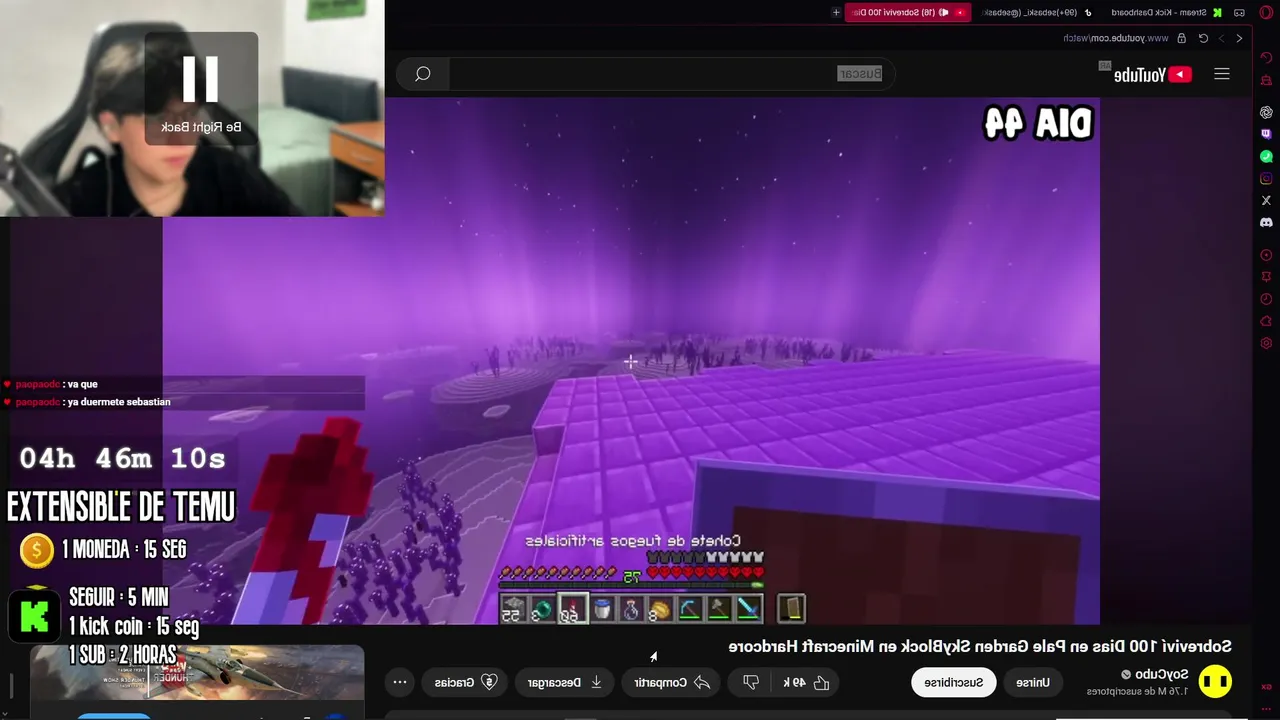This screenshot has width=1280, height=720.
Task: Navigate back in browser
Action: 1239,38
